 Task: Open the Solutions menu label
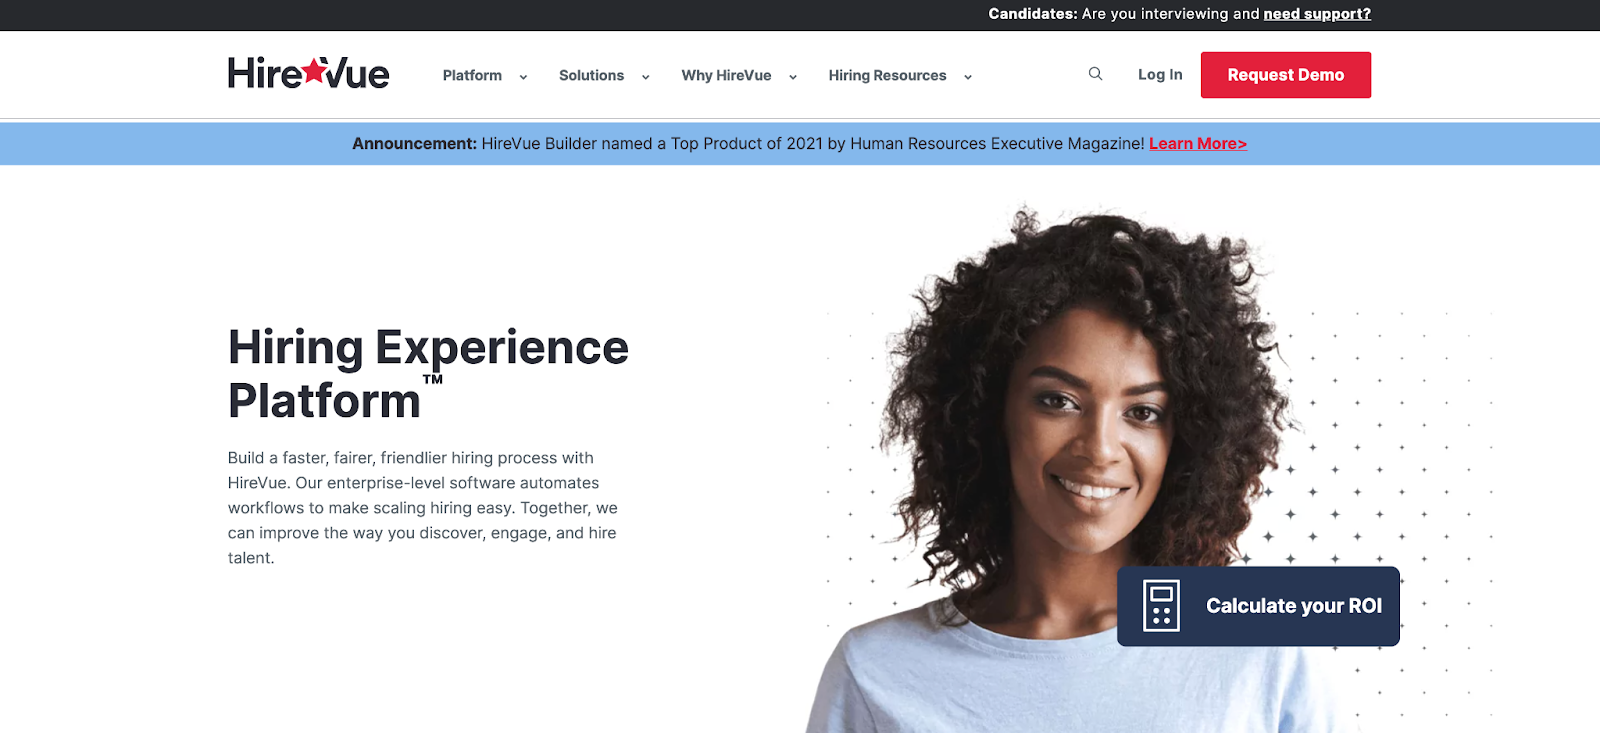(591, 75)
